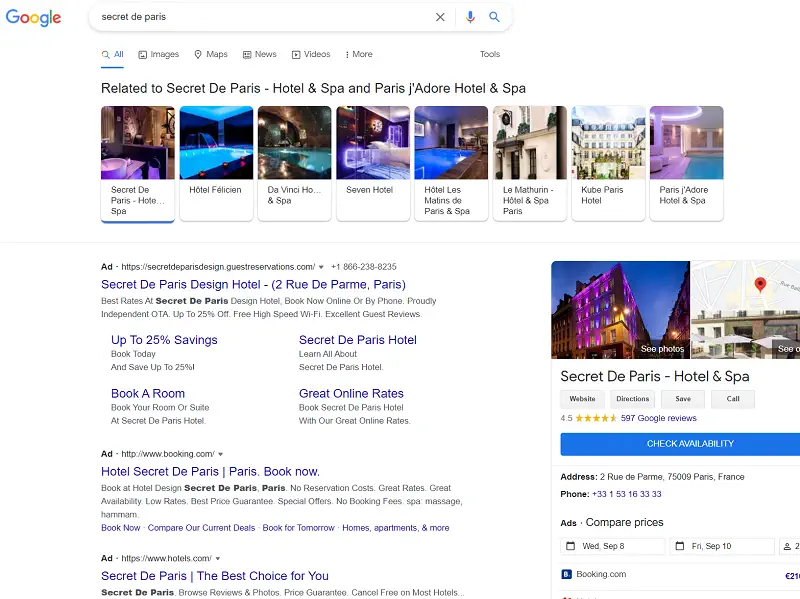Click the News tab icon

pos(247,55)
